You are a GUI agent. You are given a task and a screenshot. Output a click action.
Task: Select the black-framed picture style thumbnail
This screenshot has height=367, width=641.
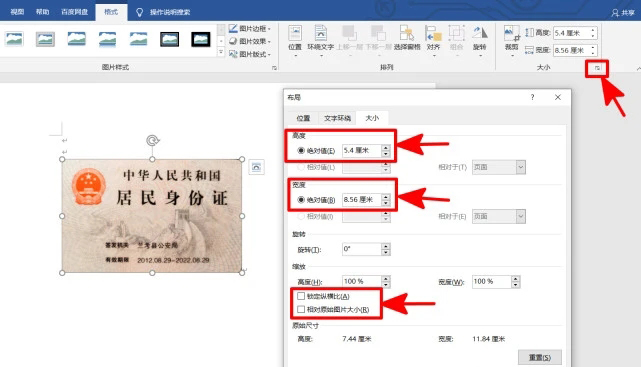point(201,40)
